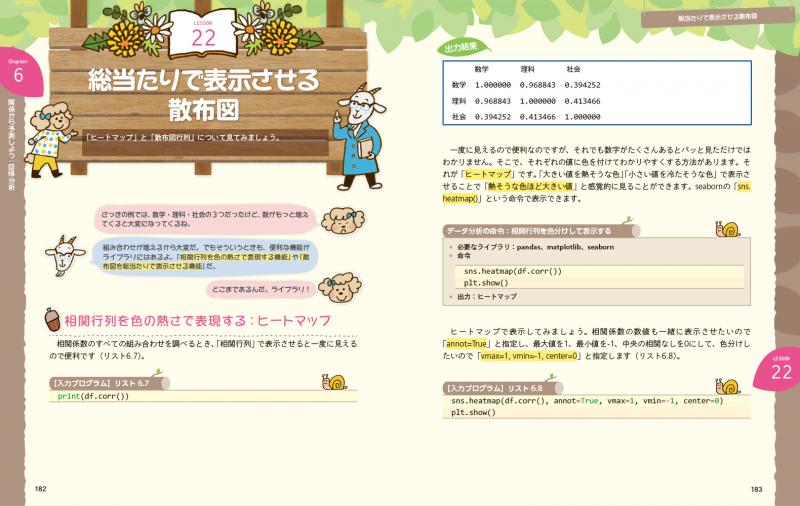This screenshot has height=506, width=800.
Task: Select the LESSON 22 tab on the right edge
Action: pyautogui.click(x=781, y=367)
